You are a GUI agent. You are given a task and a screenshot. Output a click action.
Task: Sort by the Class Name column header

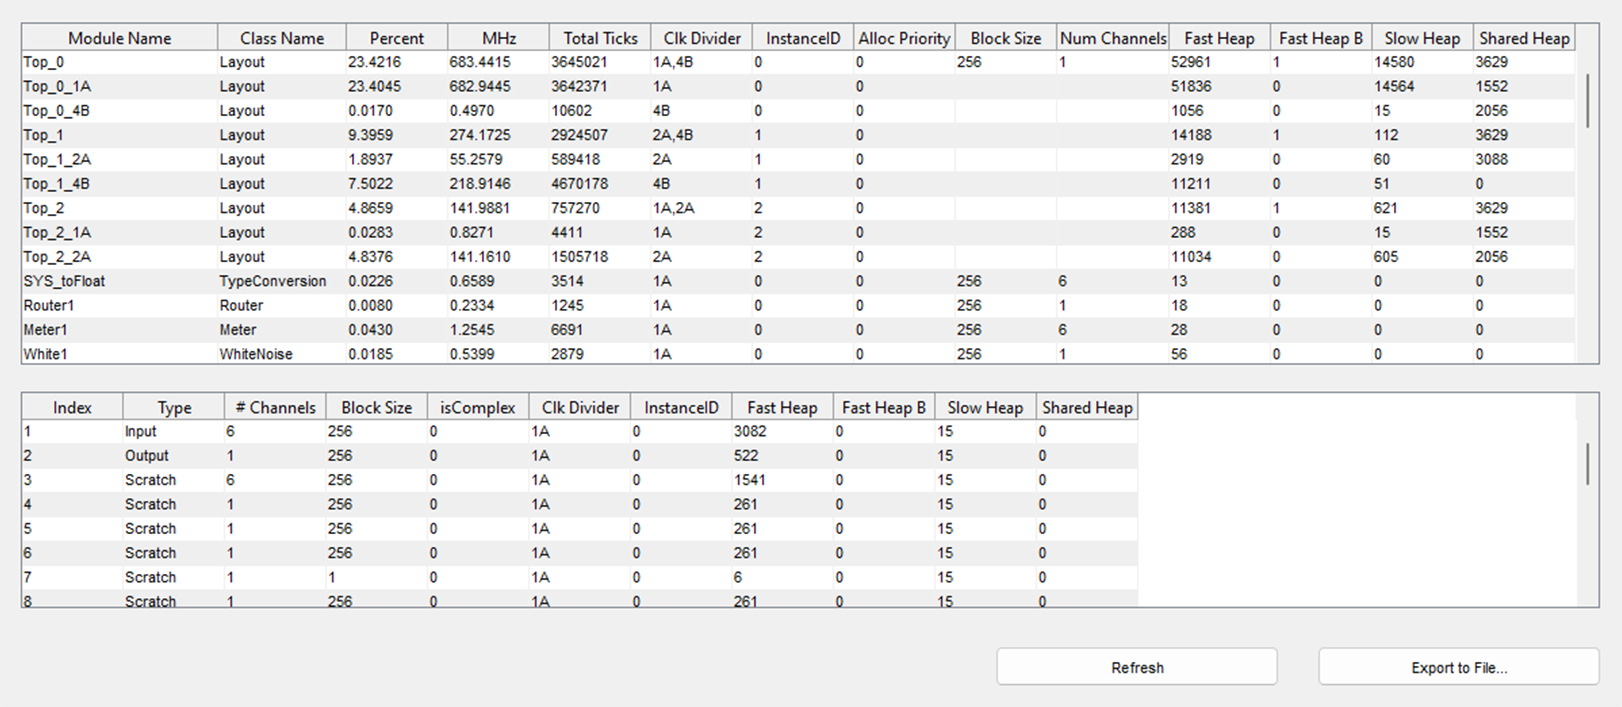point(281,38)
